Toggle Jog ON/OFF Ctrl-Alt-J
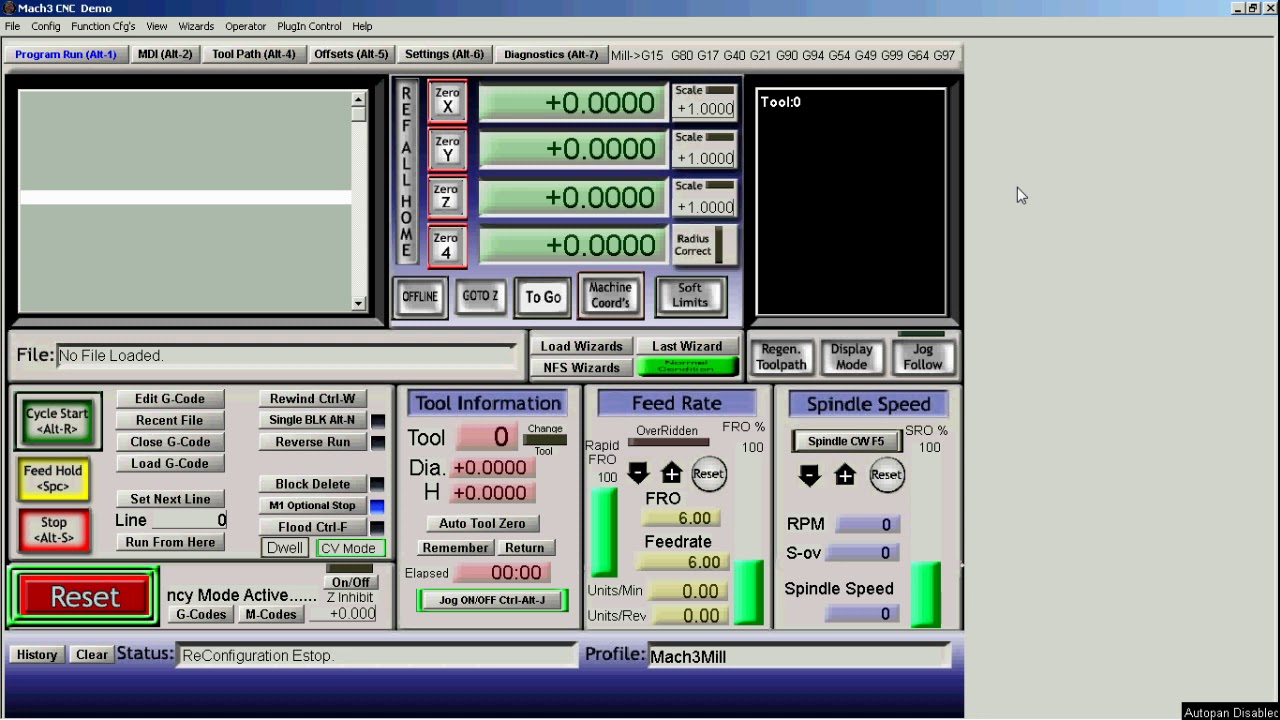1280x720 pixels. pos(492,600)
